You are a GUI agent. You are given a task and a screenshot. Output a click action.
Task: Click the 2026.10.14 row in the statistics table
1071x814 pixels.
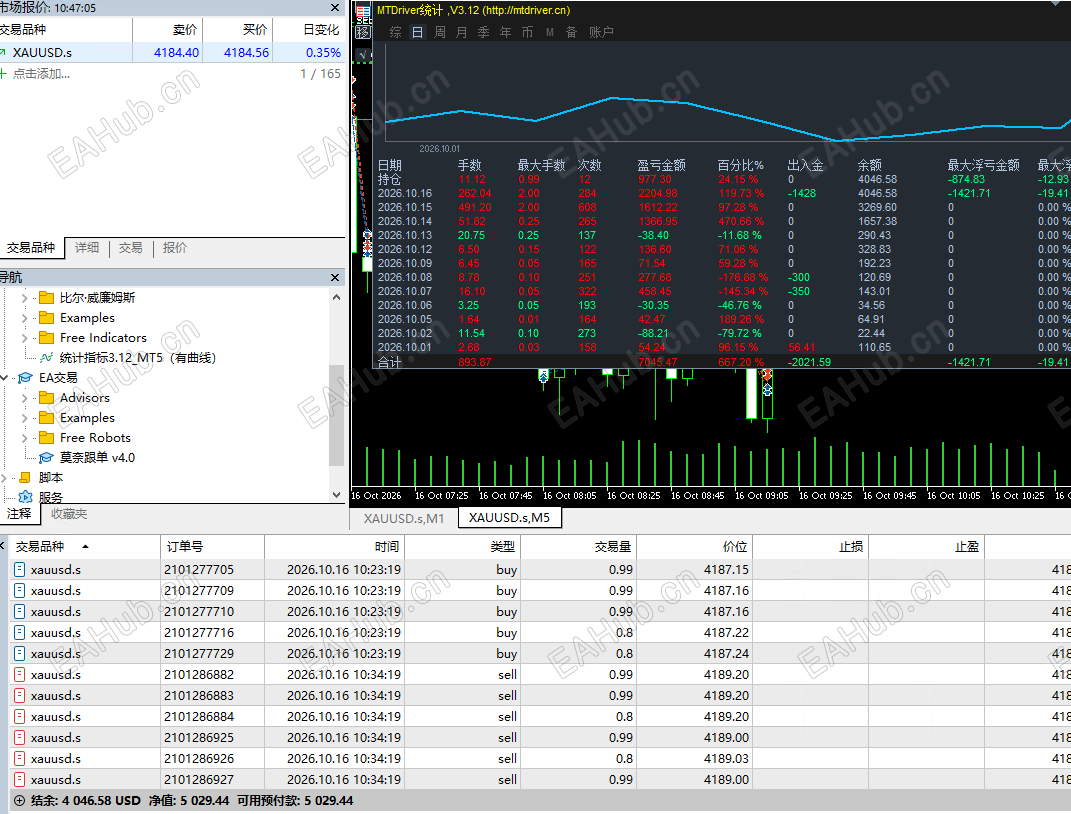(x=723, y=221)
